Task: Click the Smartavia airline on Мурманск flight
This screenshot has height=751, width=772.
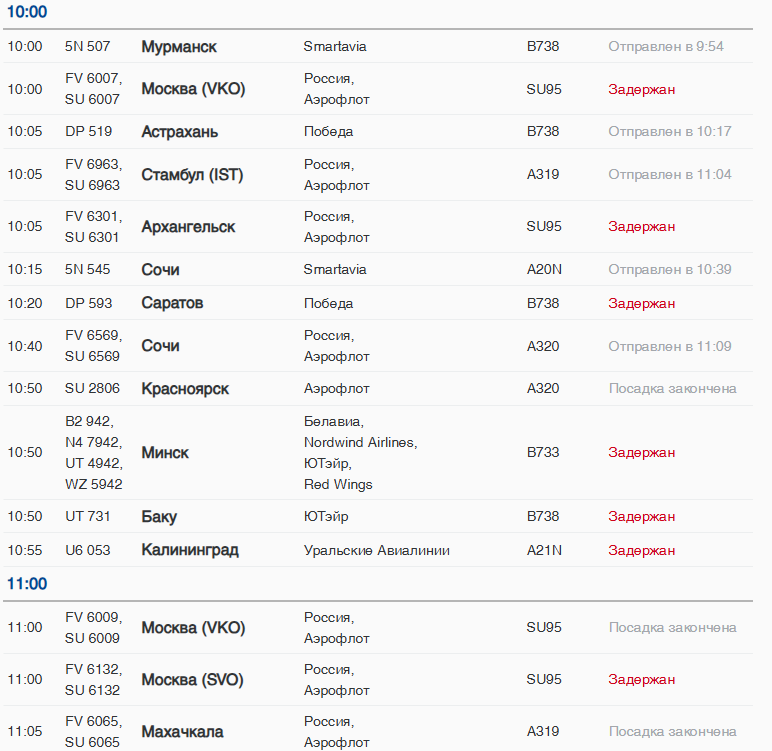Action: coord(335,47)
